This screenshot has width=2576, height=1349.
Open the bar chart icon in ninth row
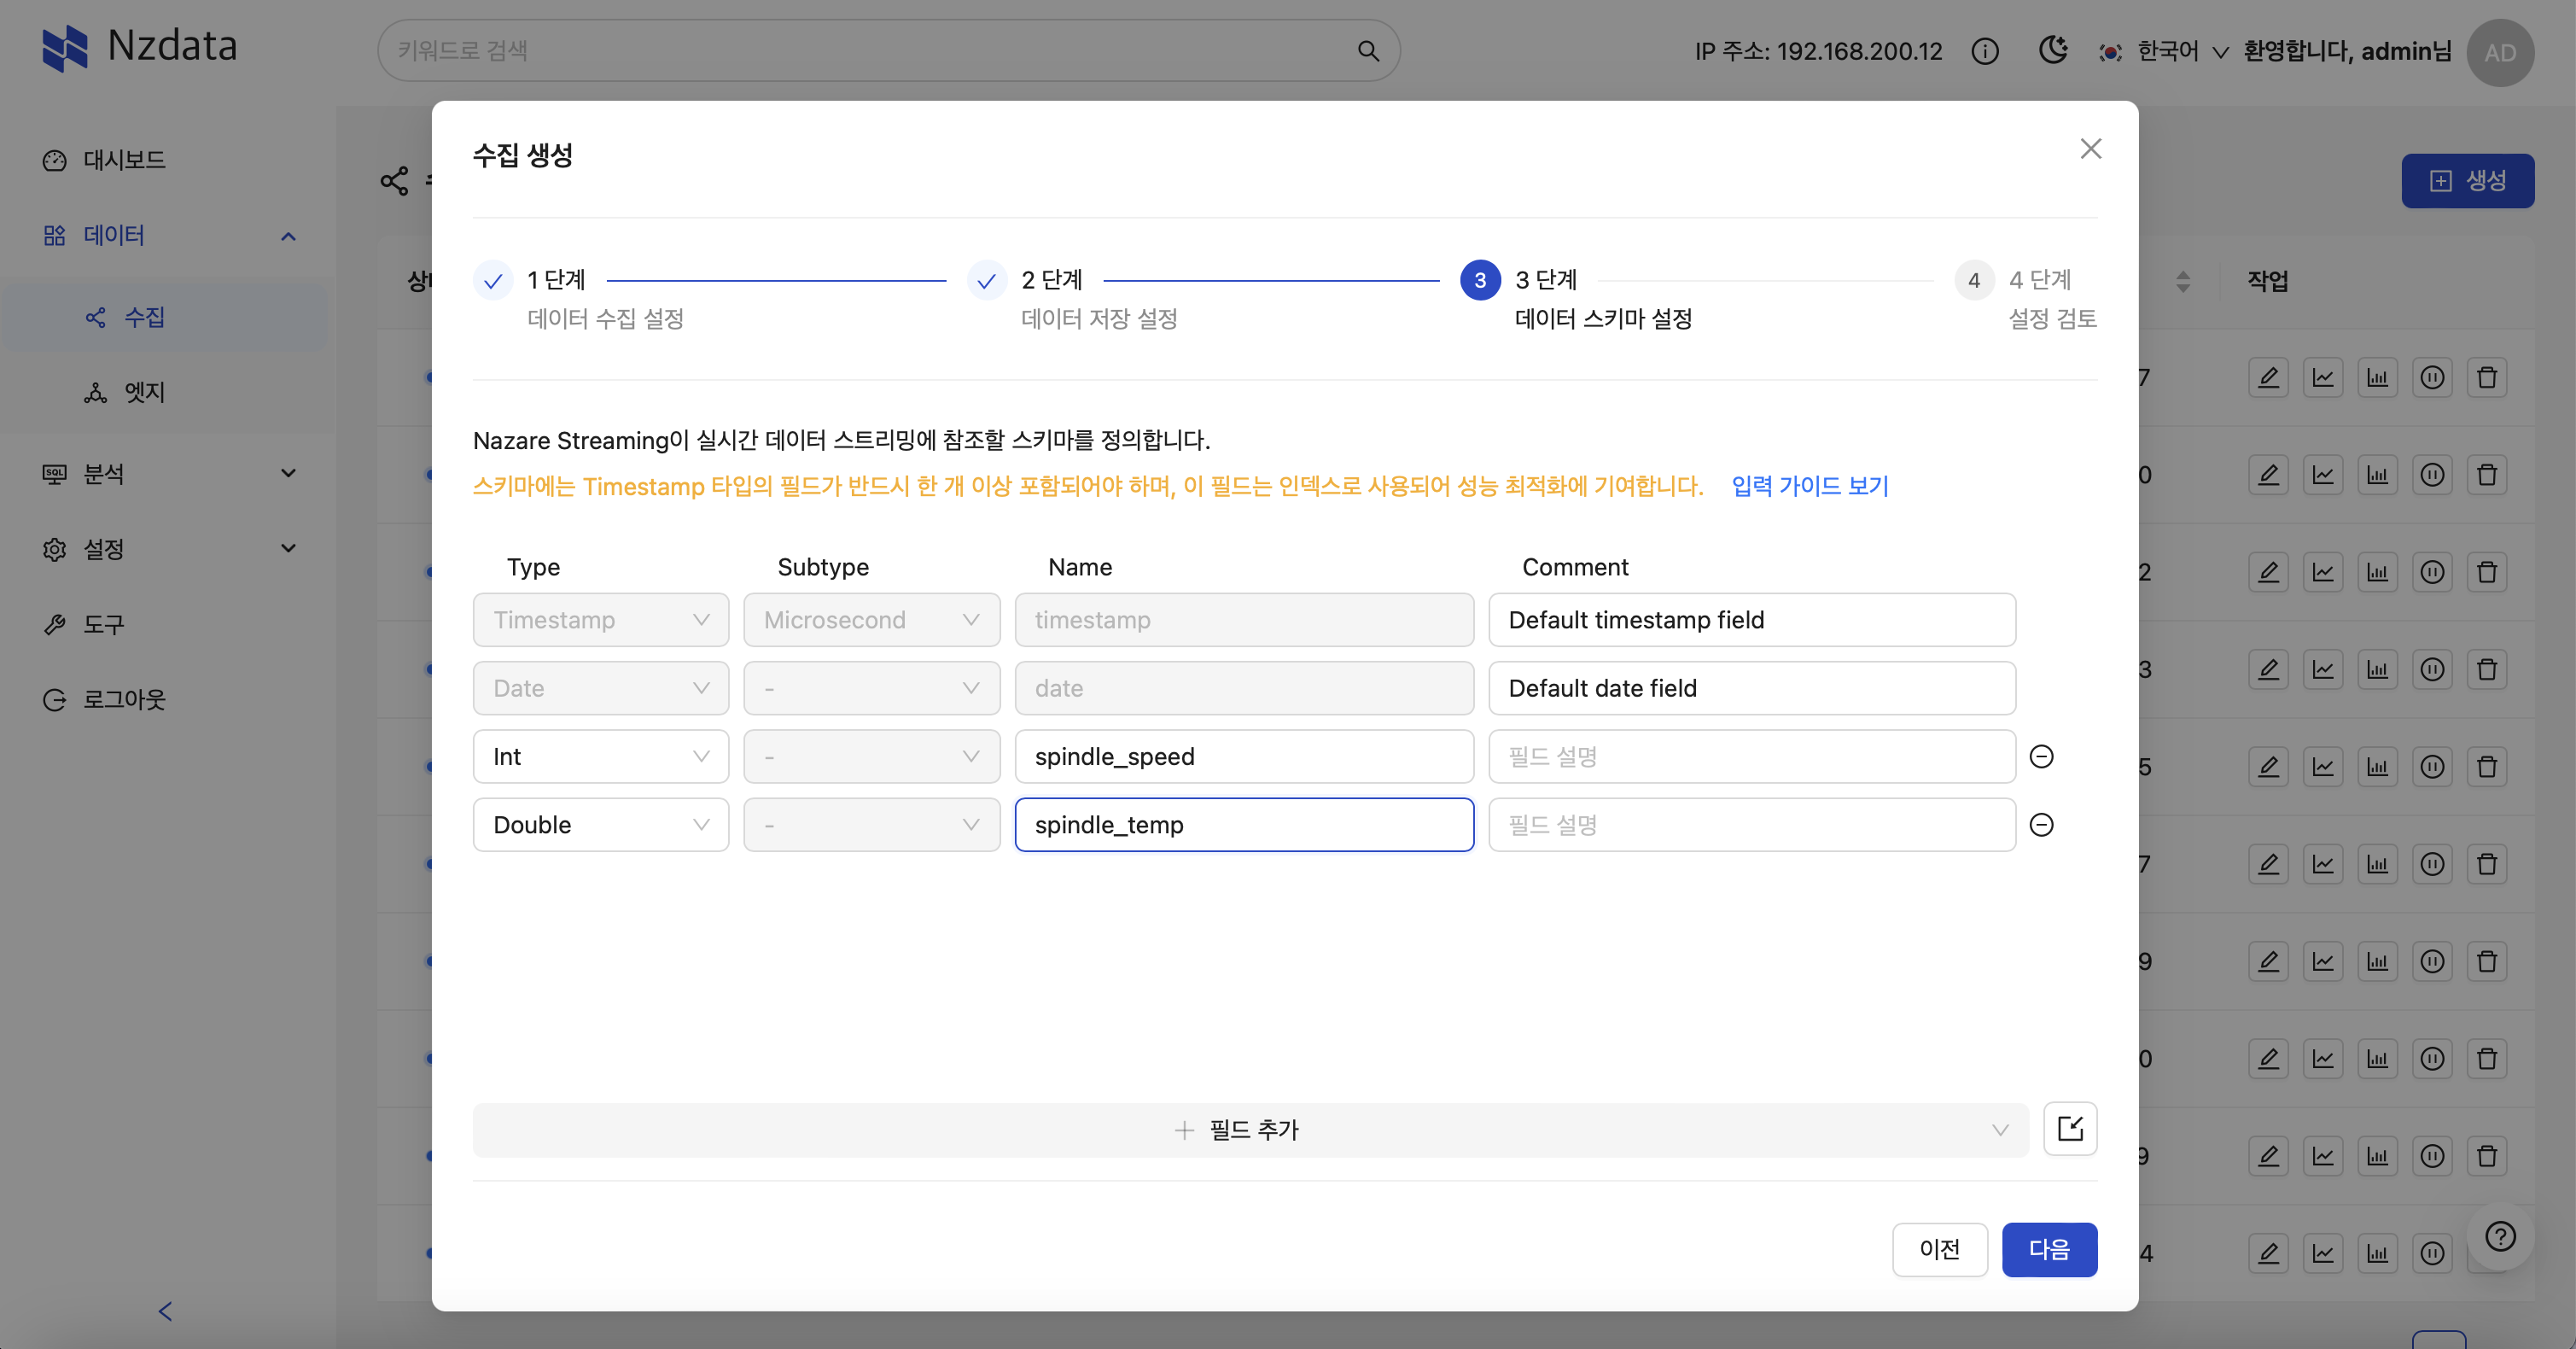pos(2378,1156)
